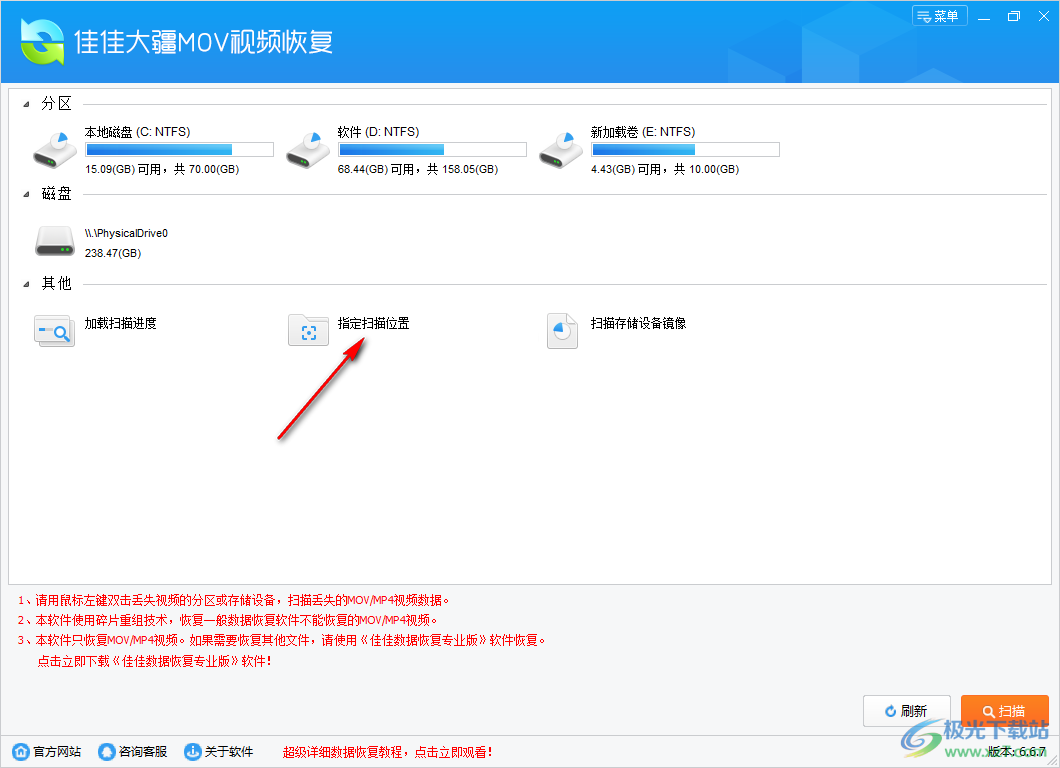The height and width of the screenshot is (768, 1060).
Task: Open the 指定扫描位置 (specify scan location) icon
Action: tap(308, 330)
